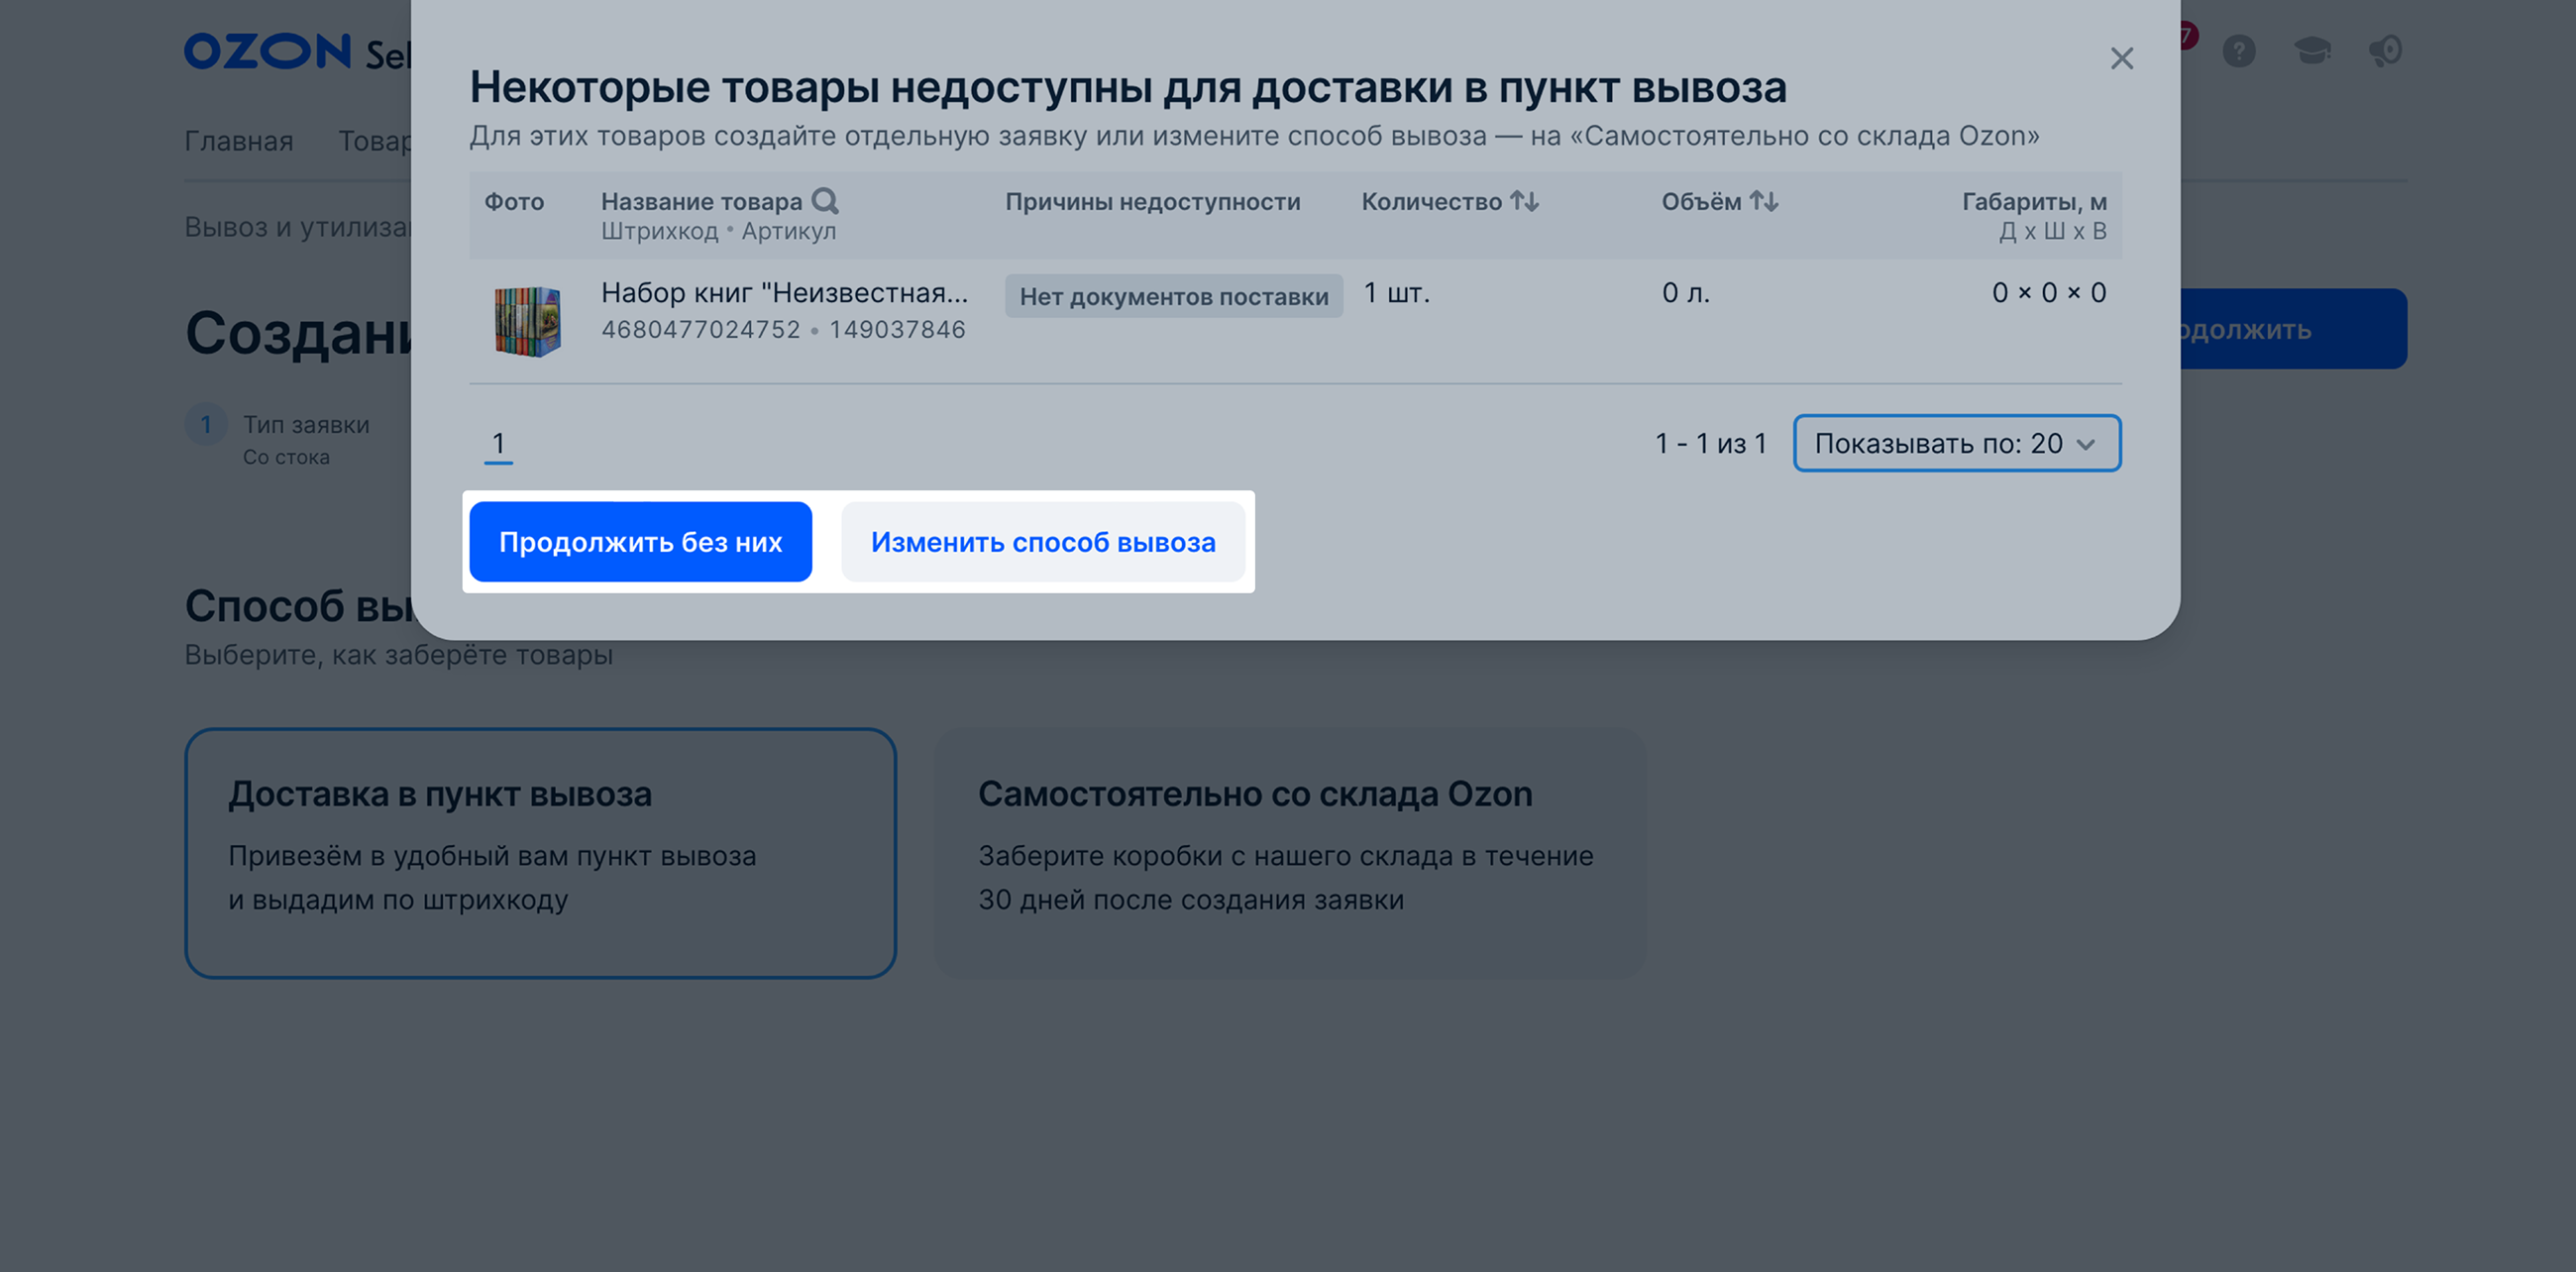Open the graduation cap training icon

[2312, 51]
